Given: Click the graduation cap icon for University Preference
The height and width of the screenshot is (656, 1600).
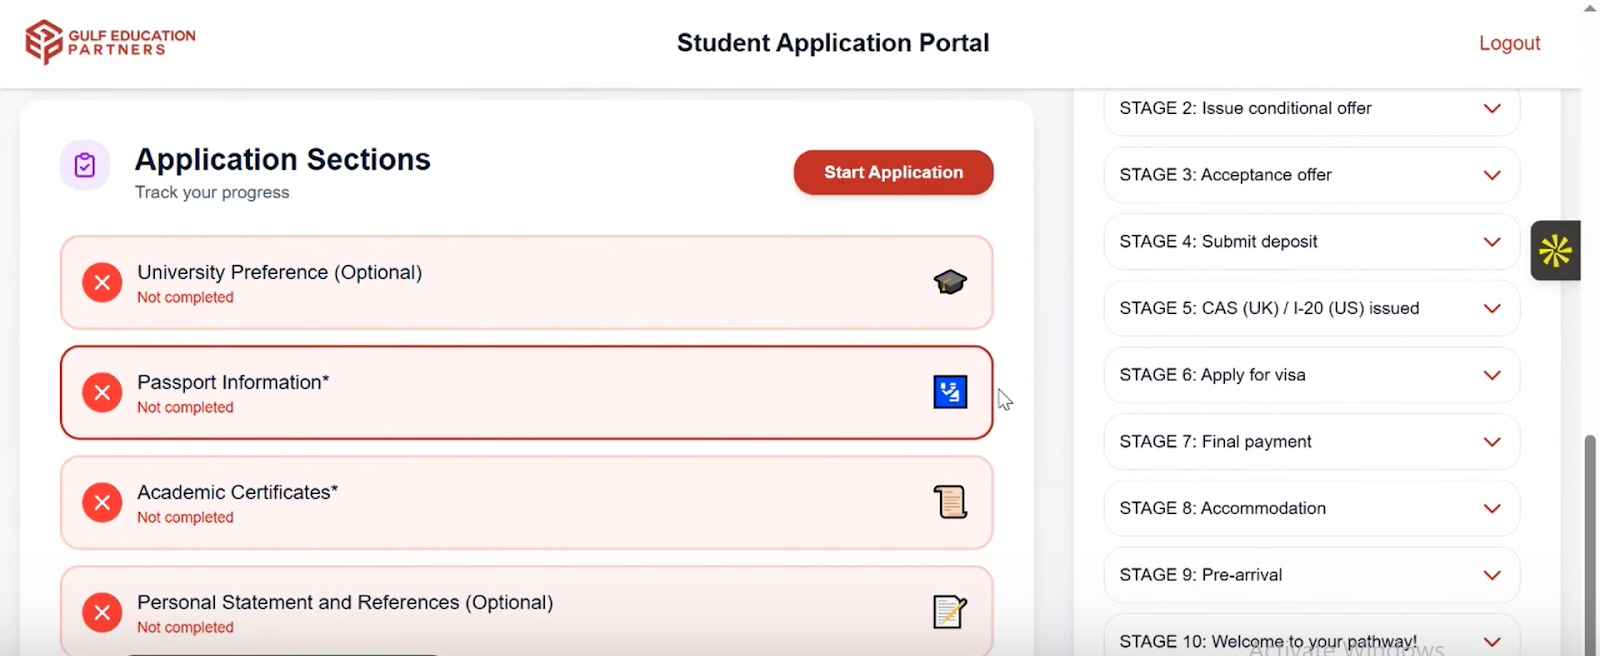Looking at the screenshot, I should click(x=949, y=282).
